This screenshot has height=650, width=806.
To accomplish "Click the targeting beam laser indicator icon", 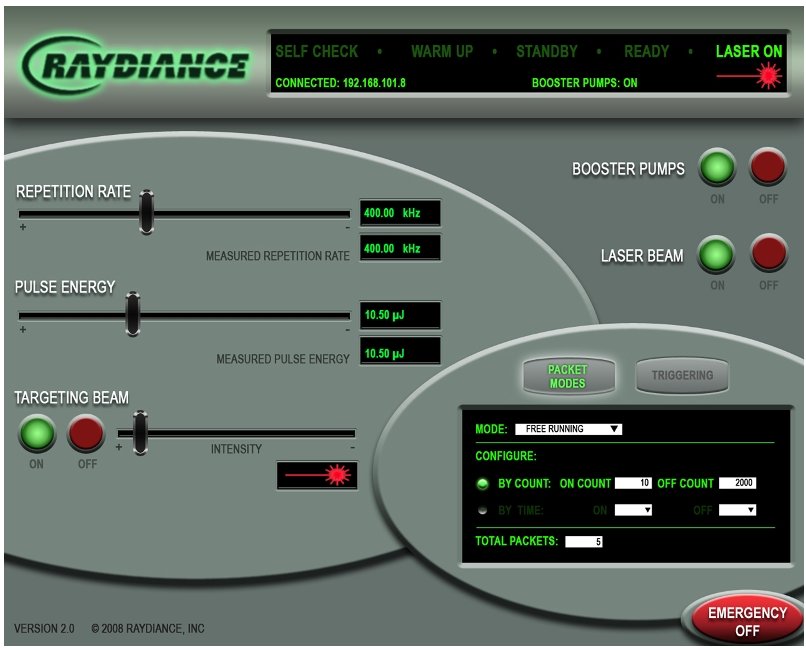I will [x=336, y=476].
